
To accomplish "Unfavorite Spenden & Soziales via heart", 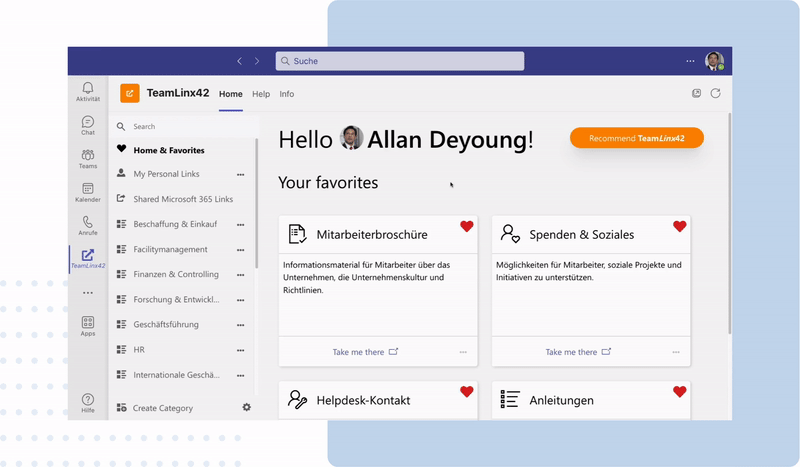I will click(680, 226).
